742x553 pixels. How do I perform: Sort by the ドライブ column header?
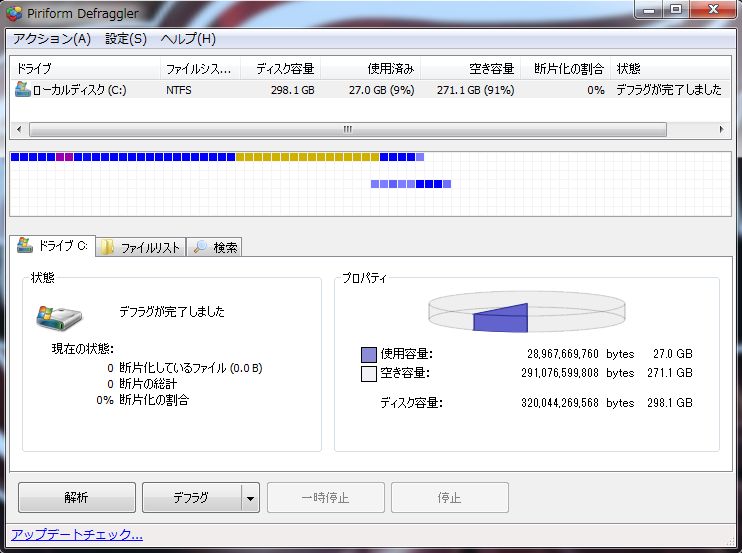click(86, 69)
